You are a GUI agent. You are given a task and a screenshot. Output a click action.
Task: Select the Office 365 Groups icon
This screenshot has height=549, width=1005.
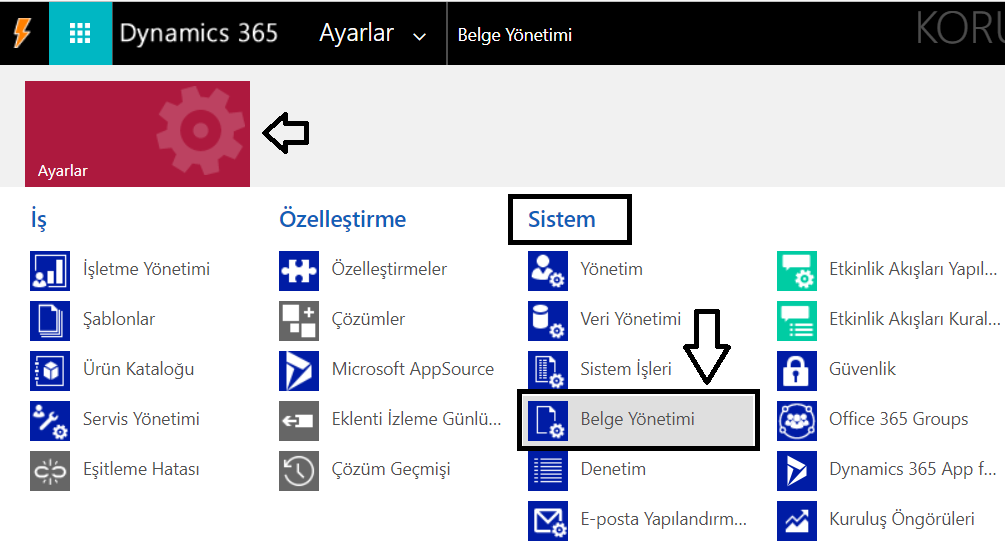tap(797, 421)
